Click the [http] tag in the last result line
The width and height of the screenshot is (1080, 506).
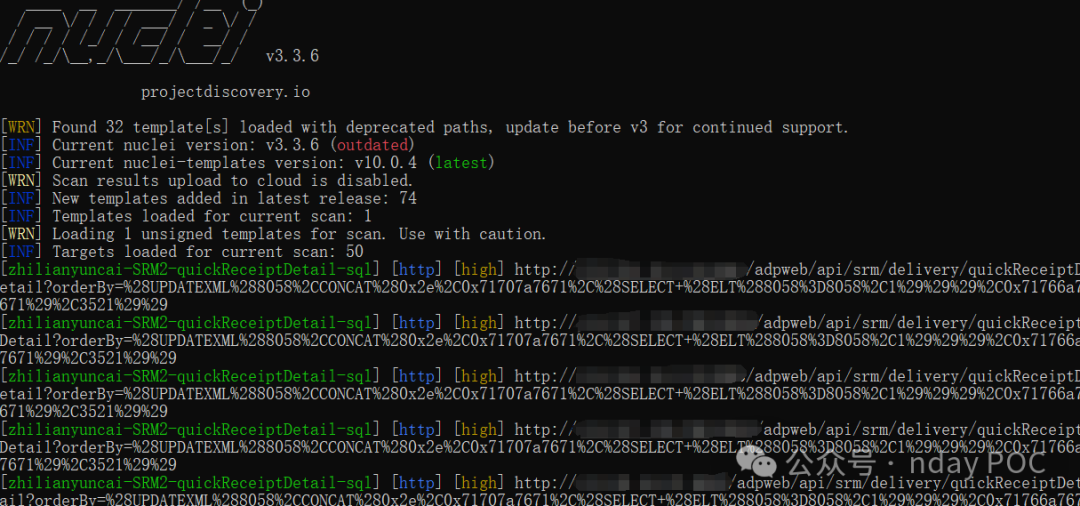pos(417,483)
